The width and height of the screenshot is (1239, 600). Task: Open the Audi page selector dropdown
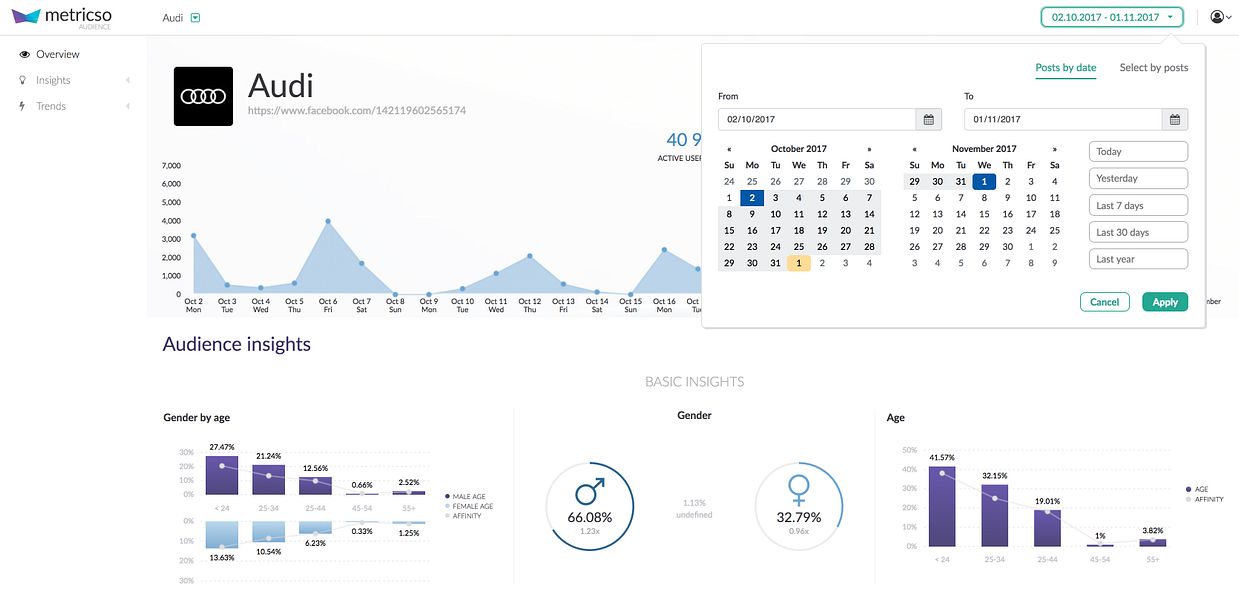point(196,18)
